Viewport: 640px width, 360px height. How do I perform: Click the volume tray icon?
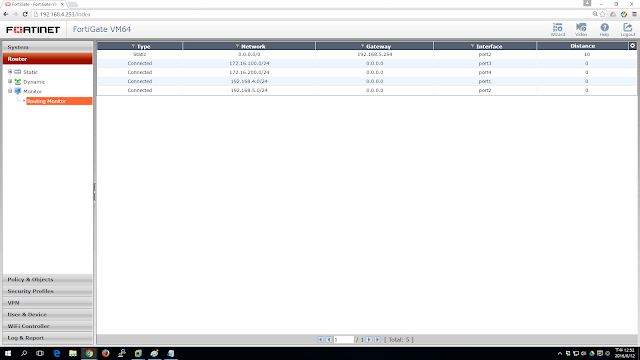pyautogui.click(x=584, y=353)
